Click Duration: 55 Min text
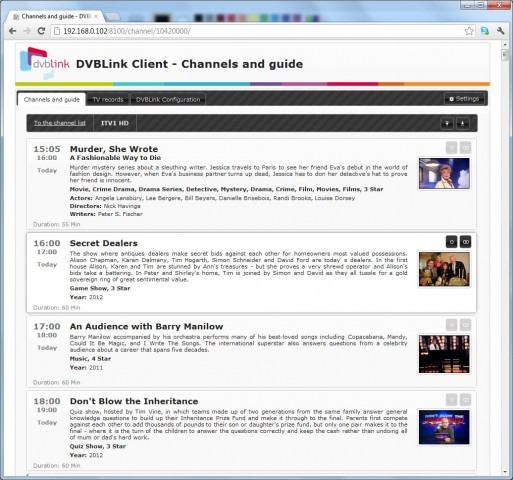The image size is (513, 480). point(57,224)
